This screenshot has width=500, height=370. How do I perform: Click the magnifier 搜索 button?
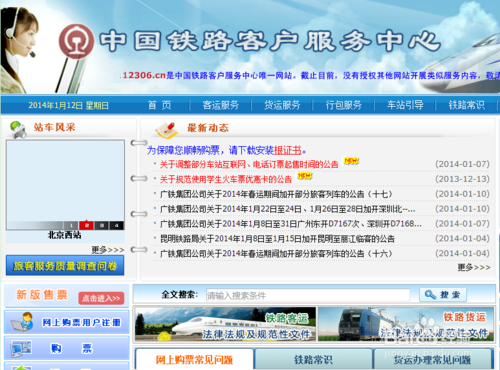443,295
